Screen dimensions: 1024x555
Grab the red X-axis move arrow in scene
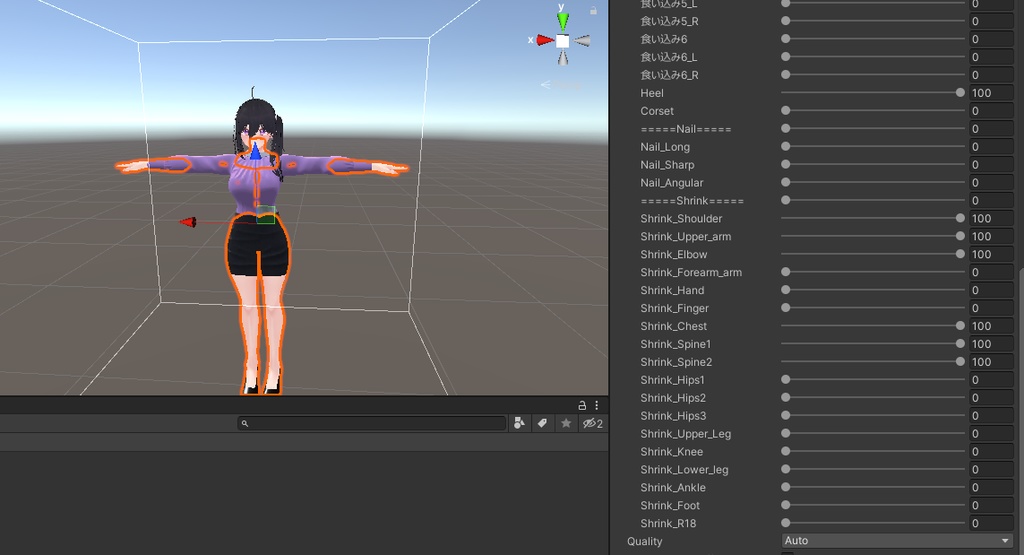pos(188,223)
